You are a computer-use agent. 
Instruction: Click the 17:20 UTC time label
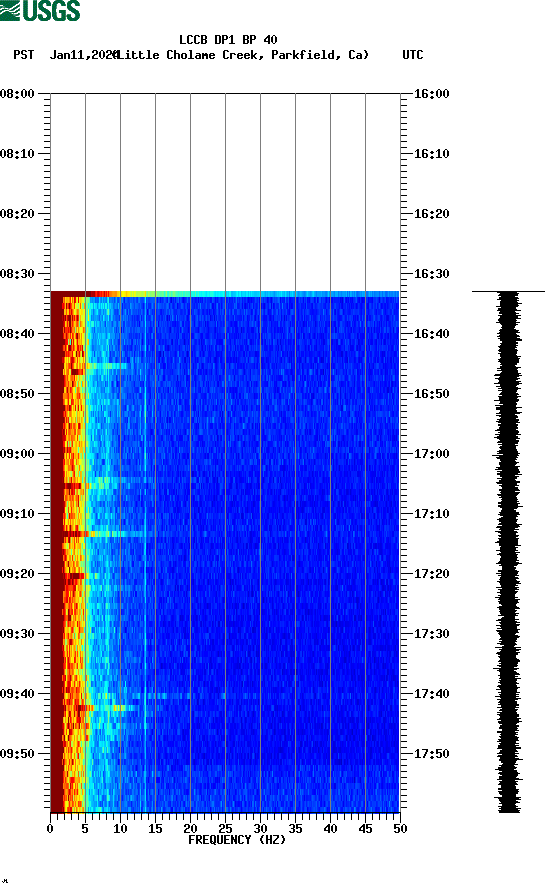pyautogui.click(x=431, y=573)
